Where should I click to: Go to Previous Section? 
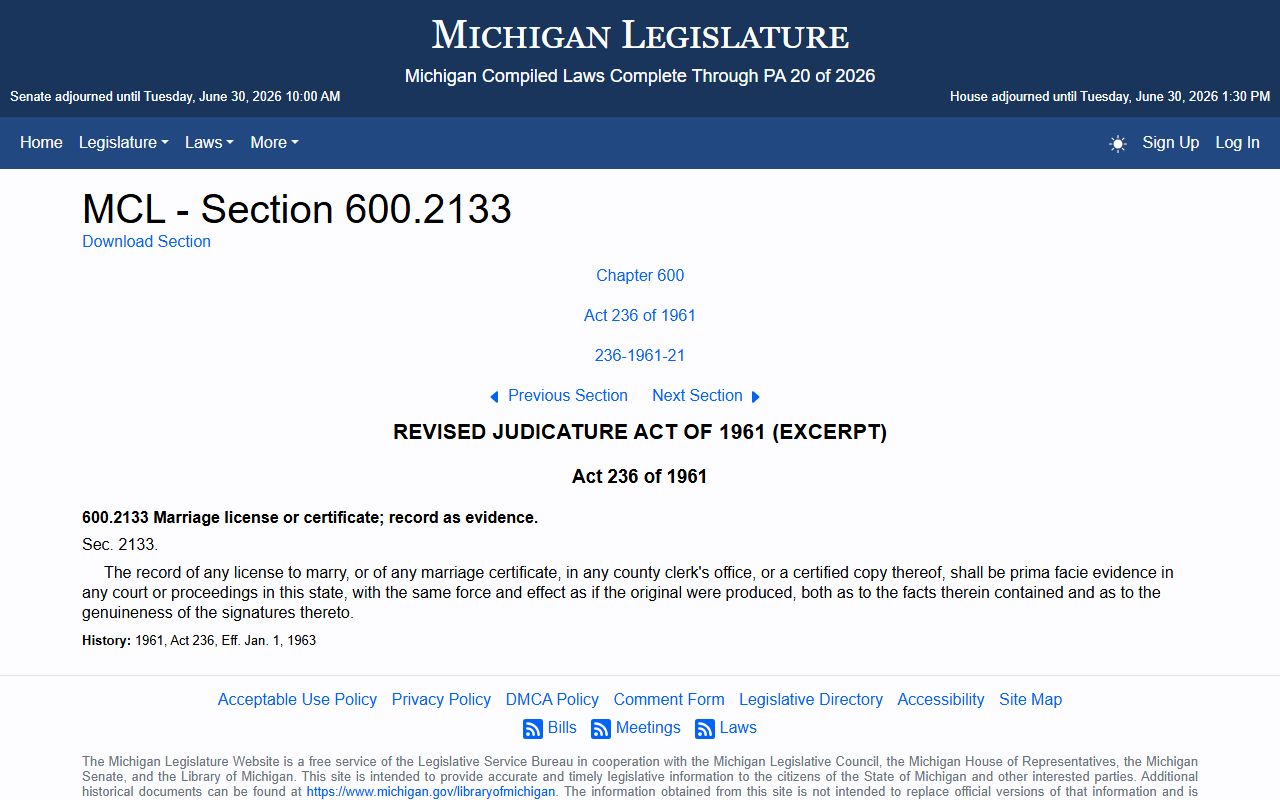tap(568, 395)
